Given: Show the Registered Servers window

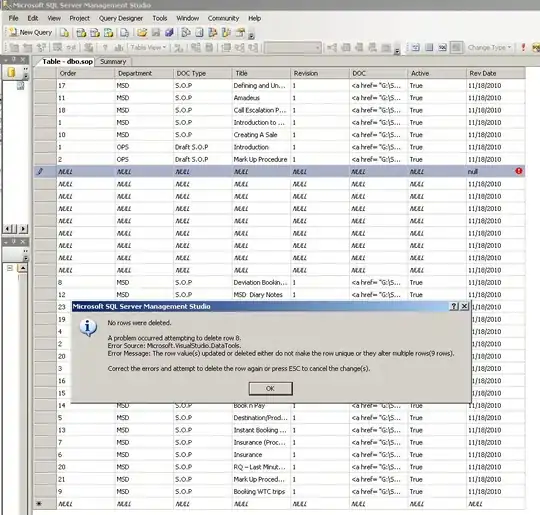Looking at the screenshot, I should pos(186,33).
